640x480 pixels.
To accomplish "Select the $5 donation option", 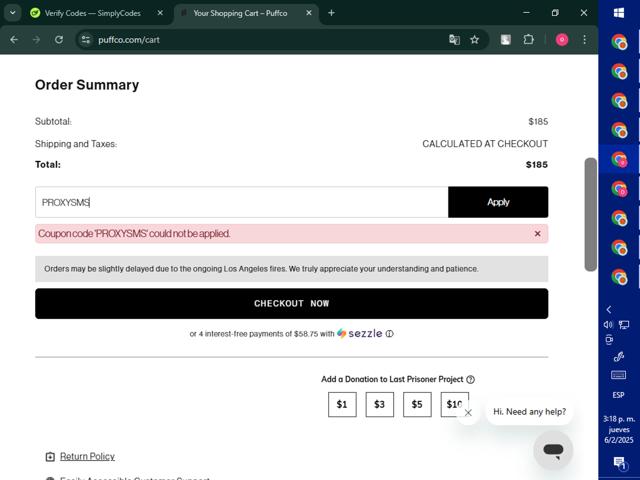I will point(417,404).
